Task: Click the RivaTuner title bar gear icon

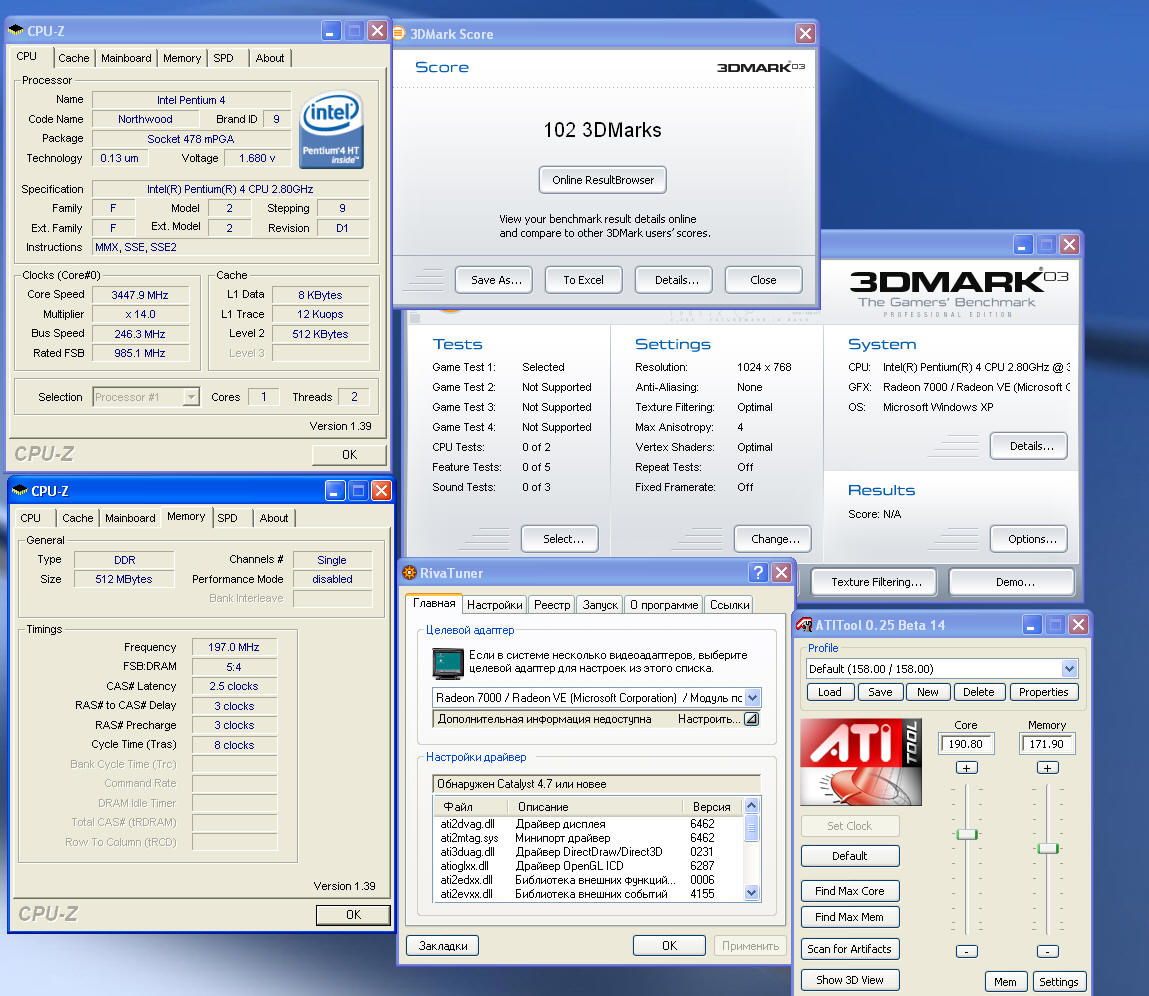Action: [x=410, y=572]
